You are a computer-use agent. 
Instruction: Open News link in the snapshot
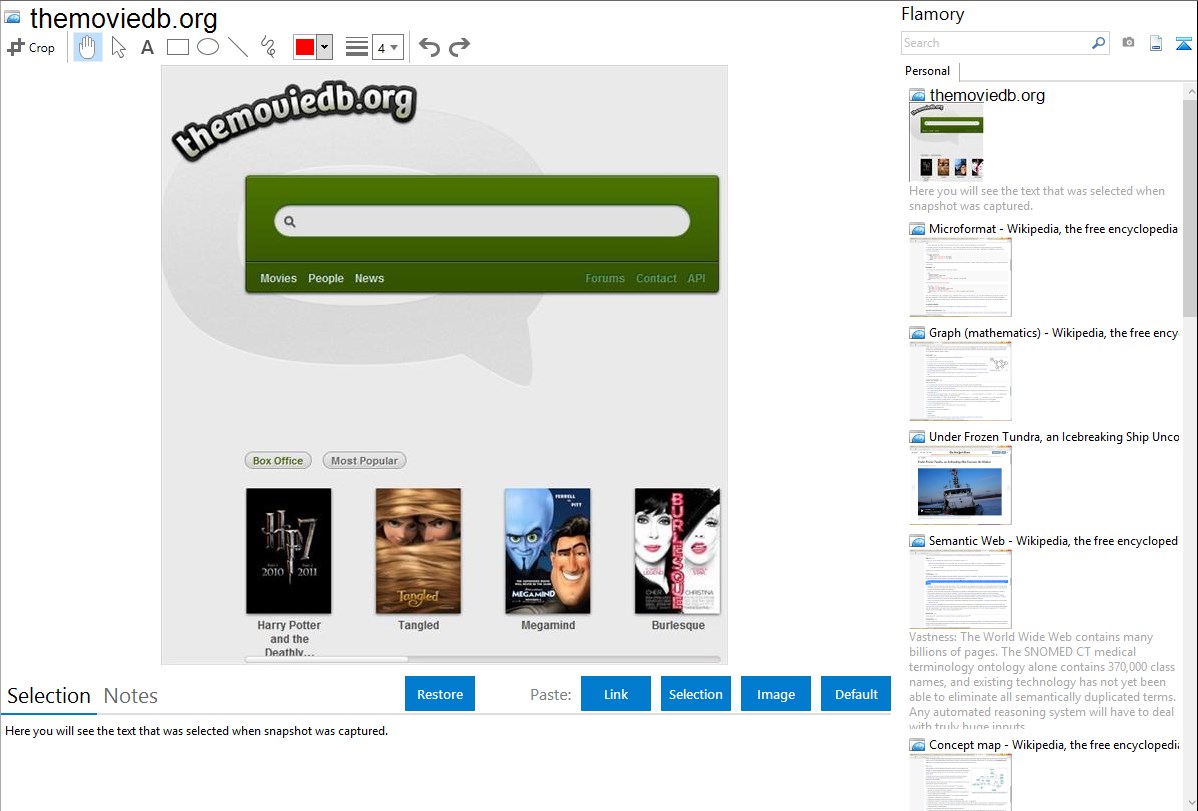369,278
